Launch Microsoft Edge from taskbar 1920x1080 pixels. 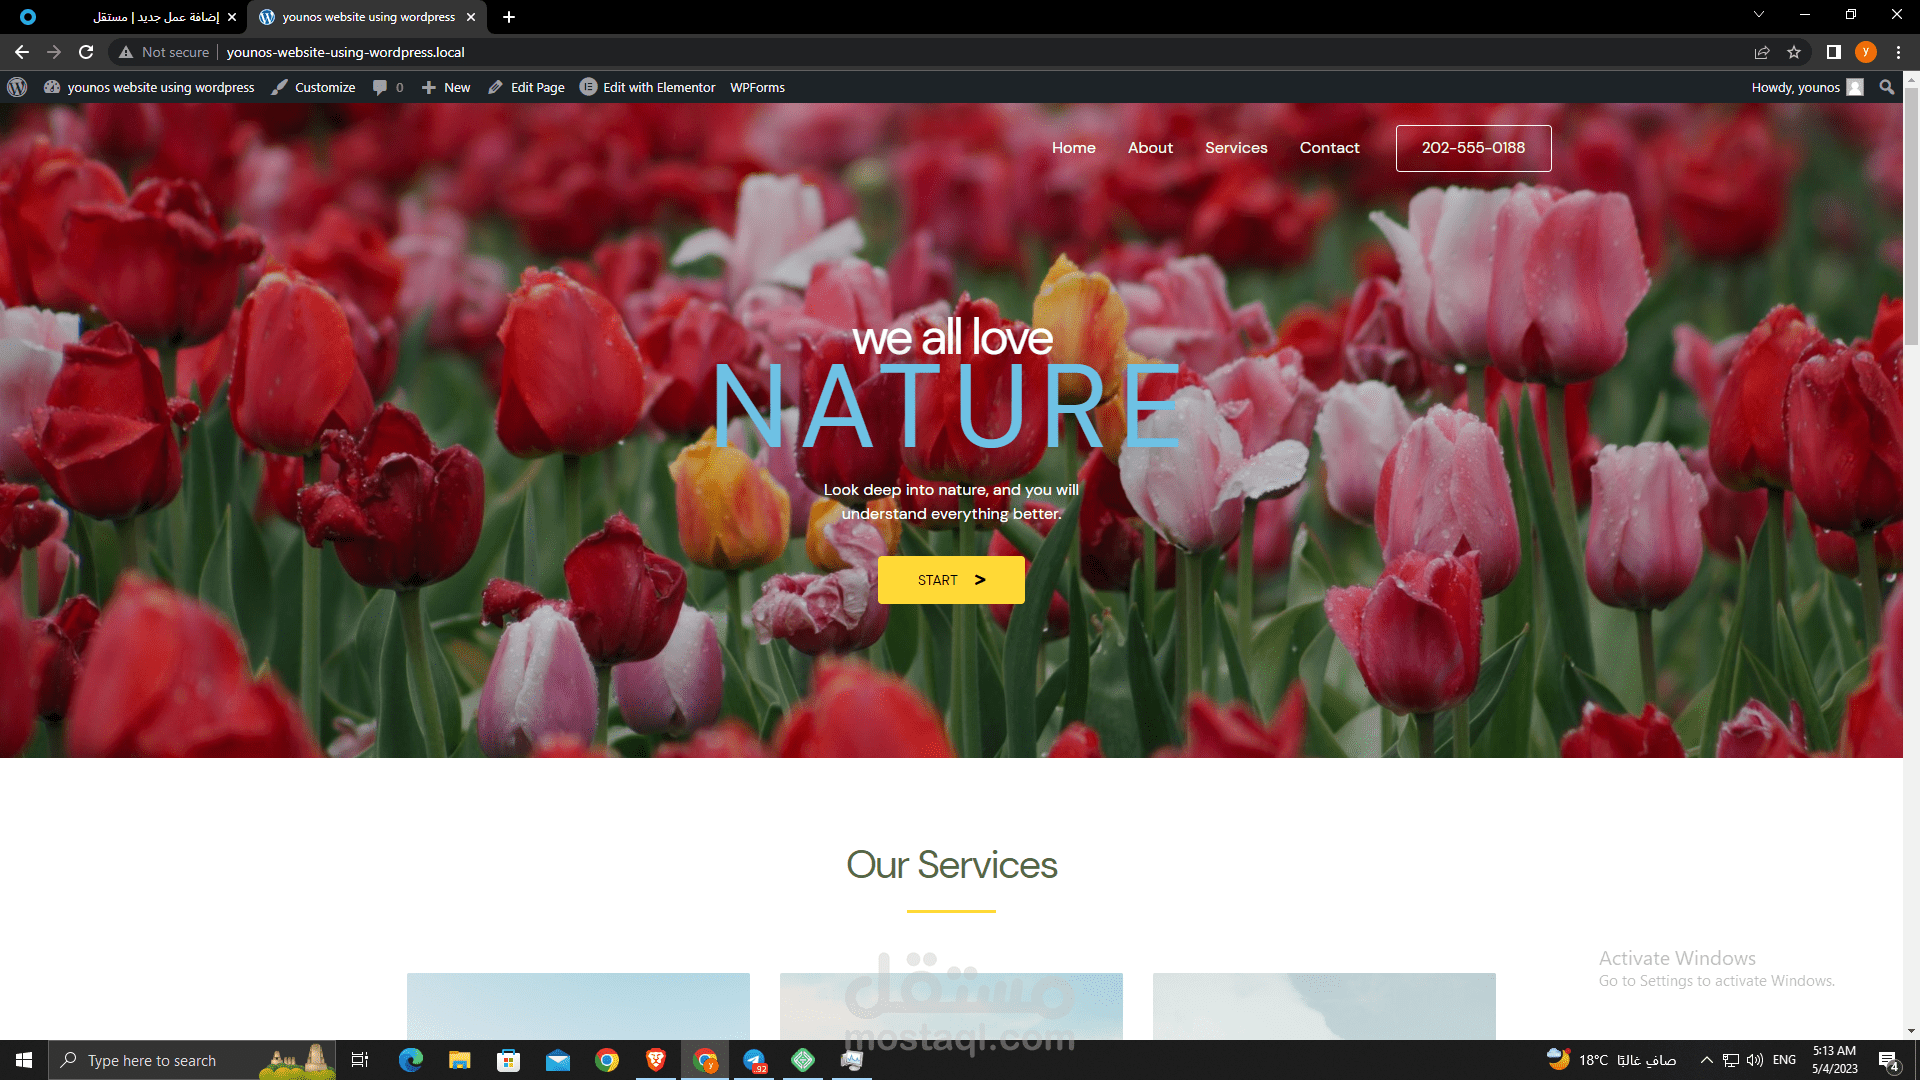tap(410, 1060)
